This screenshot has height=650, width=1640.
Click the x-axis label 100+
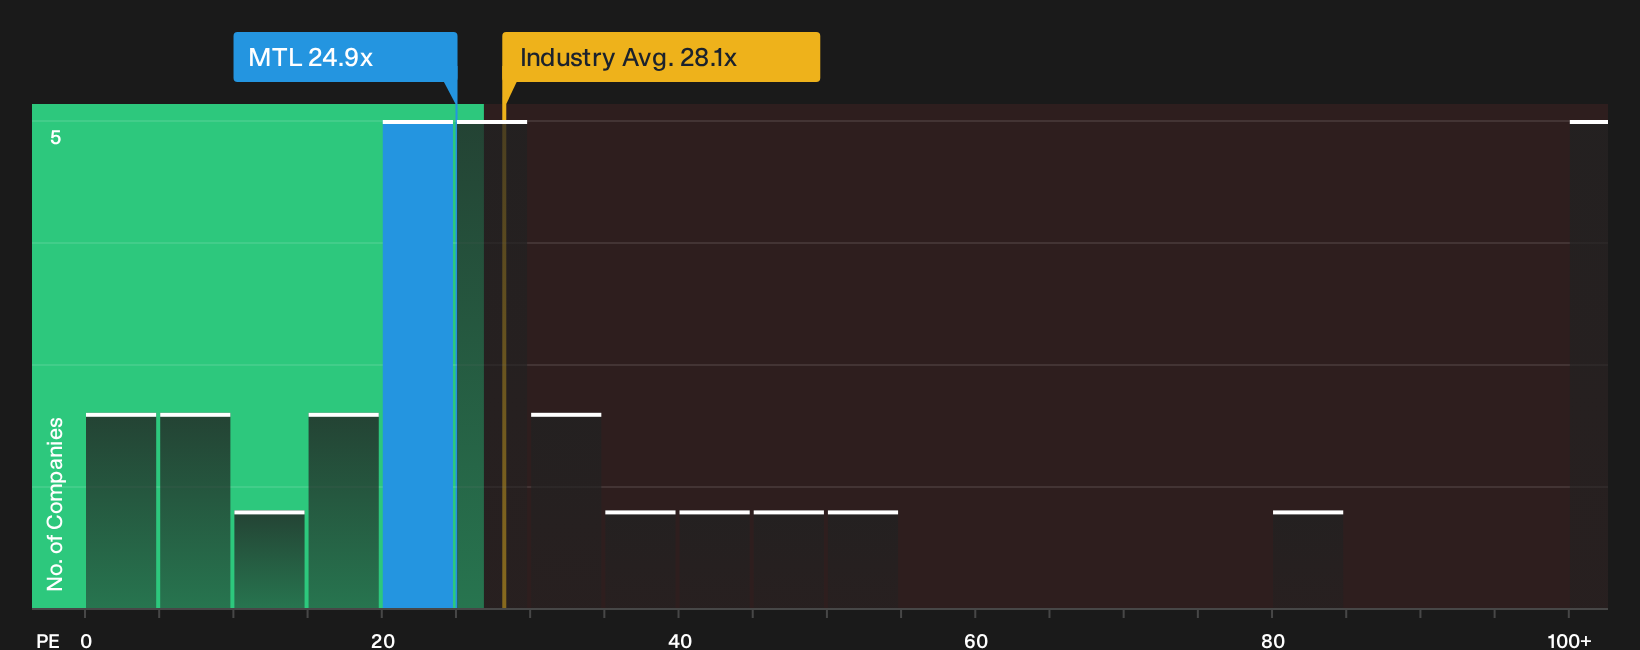coord(1569,640)
